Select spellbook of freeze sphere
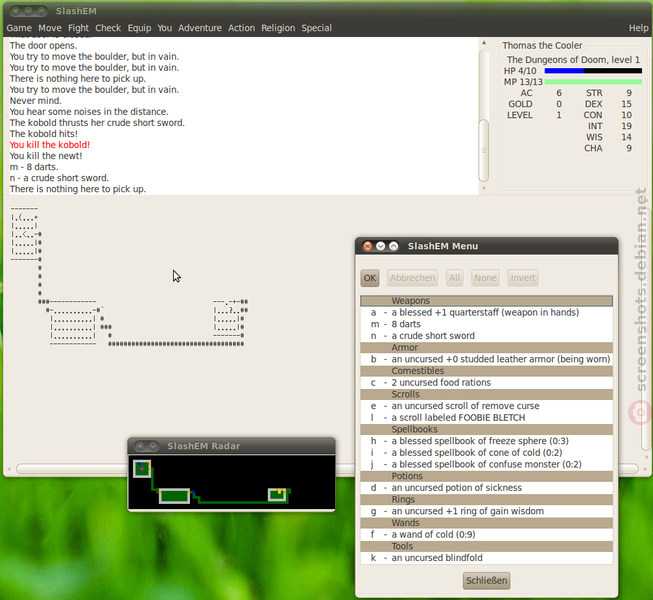Screen dimensions: 653x600 coord(486,441)
